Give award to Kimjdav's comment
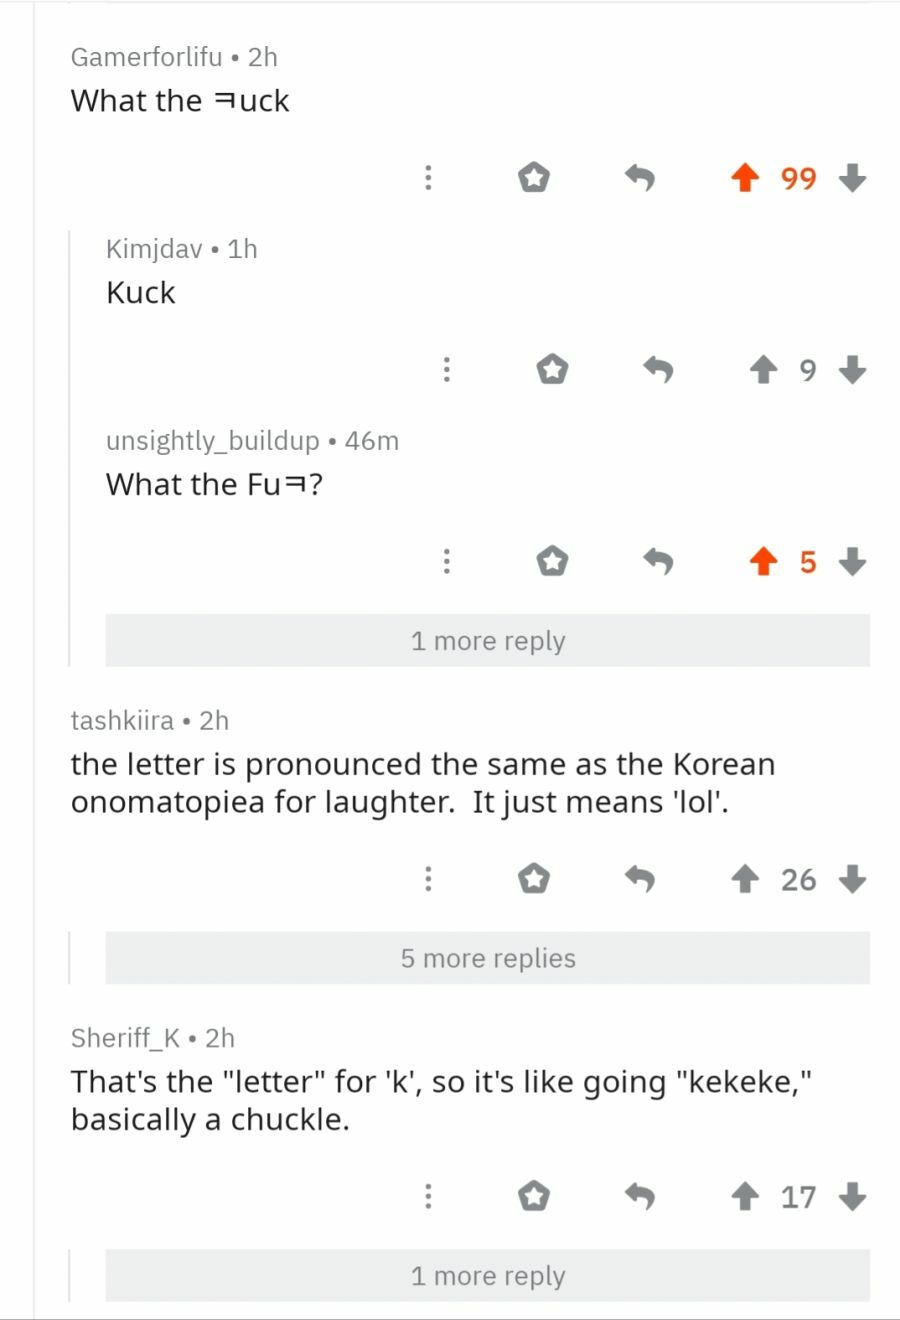The height and width of the screenshot is (1320, 900). pos(552,371)
